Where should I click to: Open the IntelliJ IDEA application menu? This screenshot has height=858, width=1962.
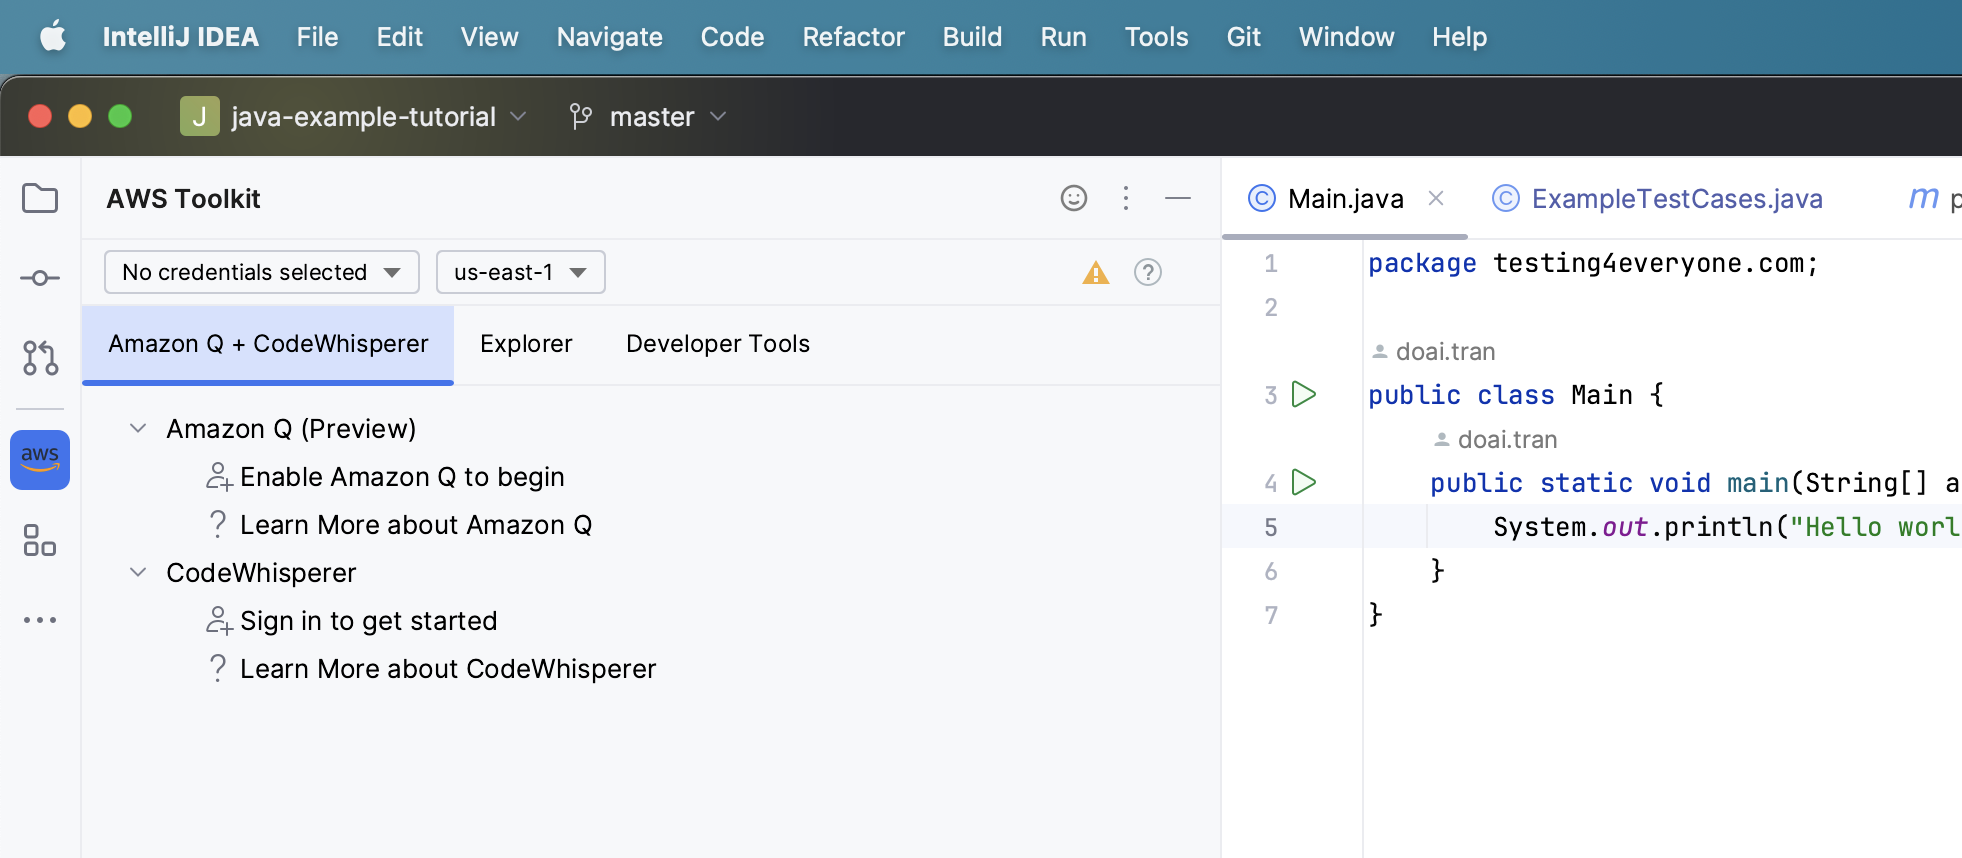[x=181, y=37]
